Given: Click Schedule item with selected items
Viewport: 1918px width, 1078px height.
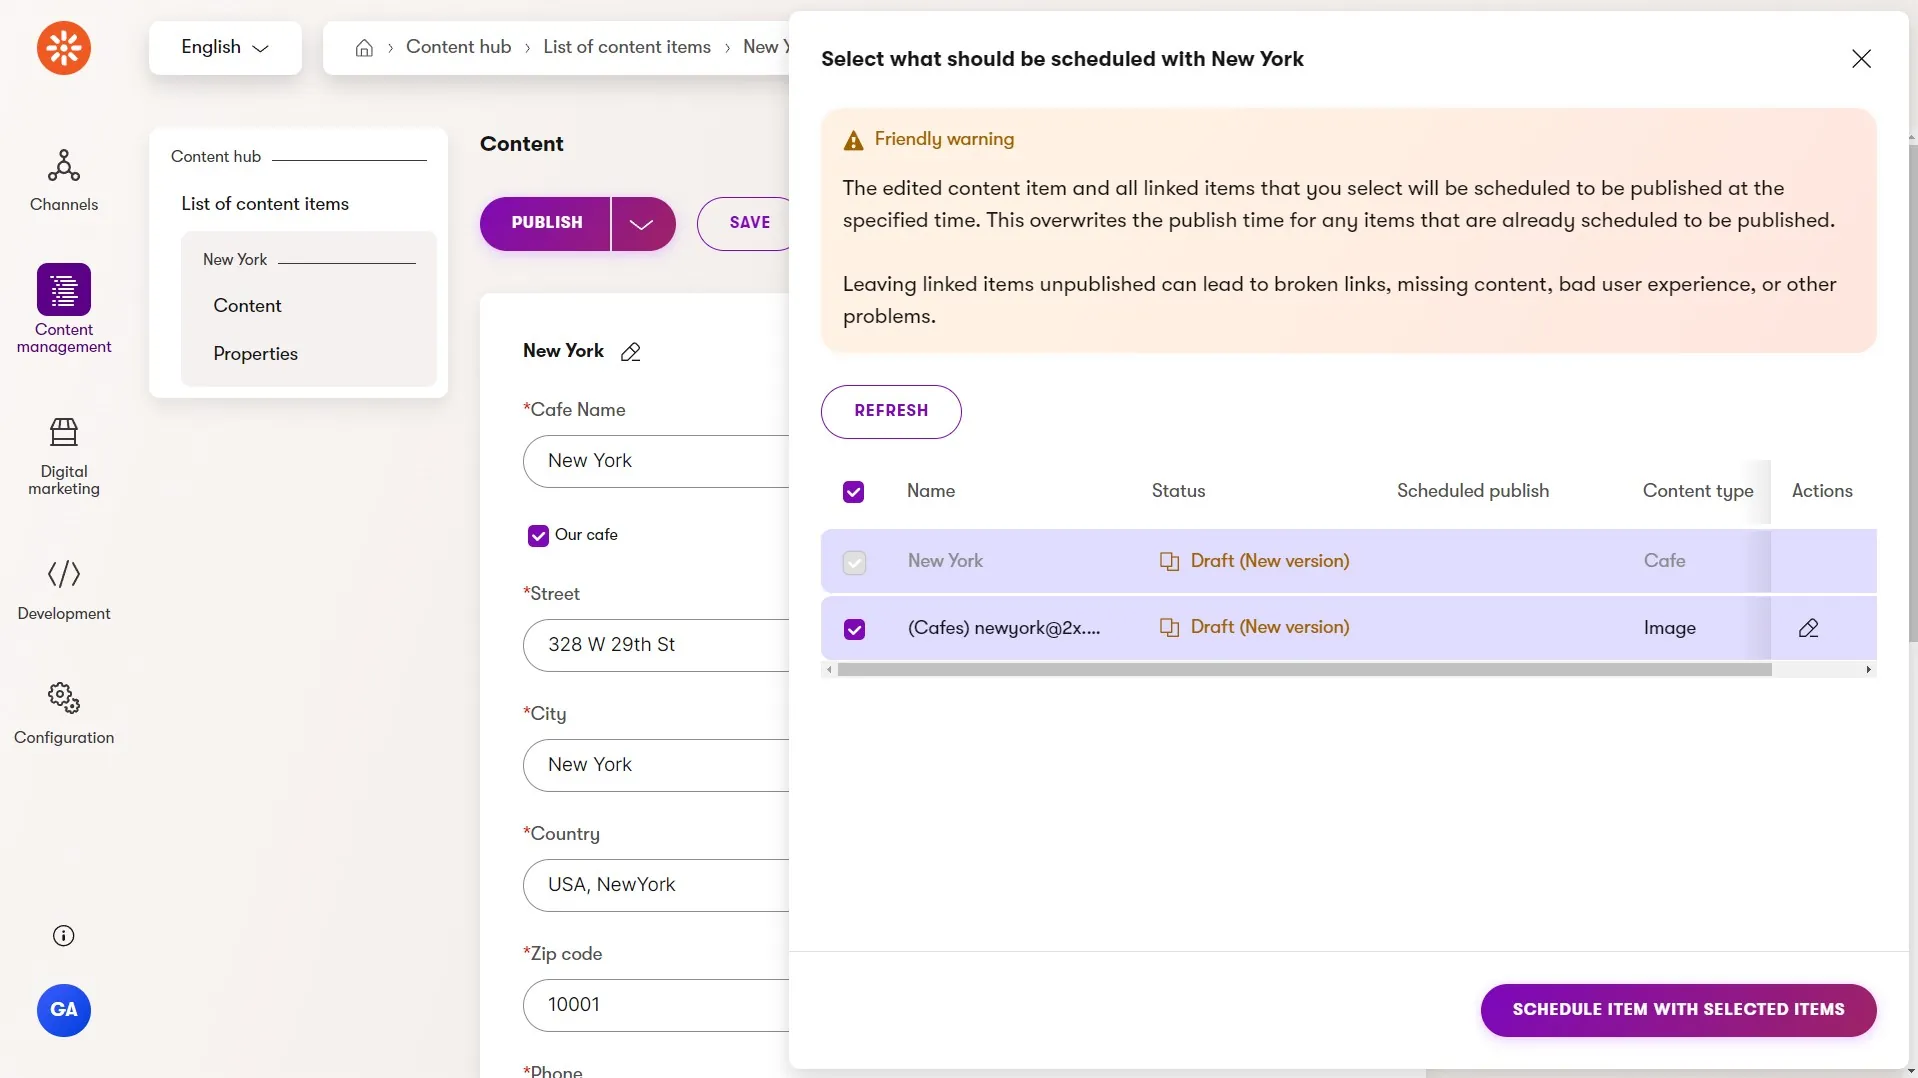Looking at the screenshot, I should click(1678, 1010).
